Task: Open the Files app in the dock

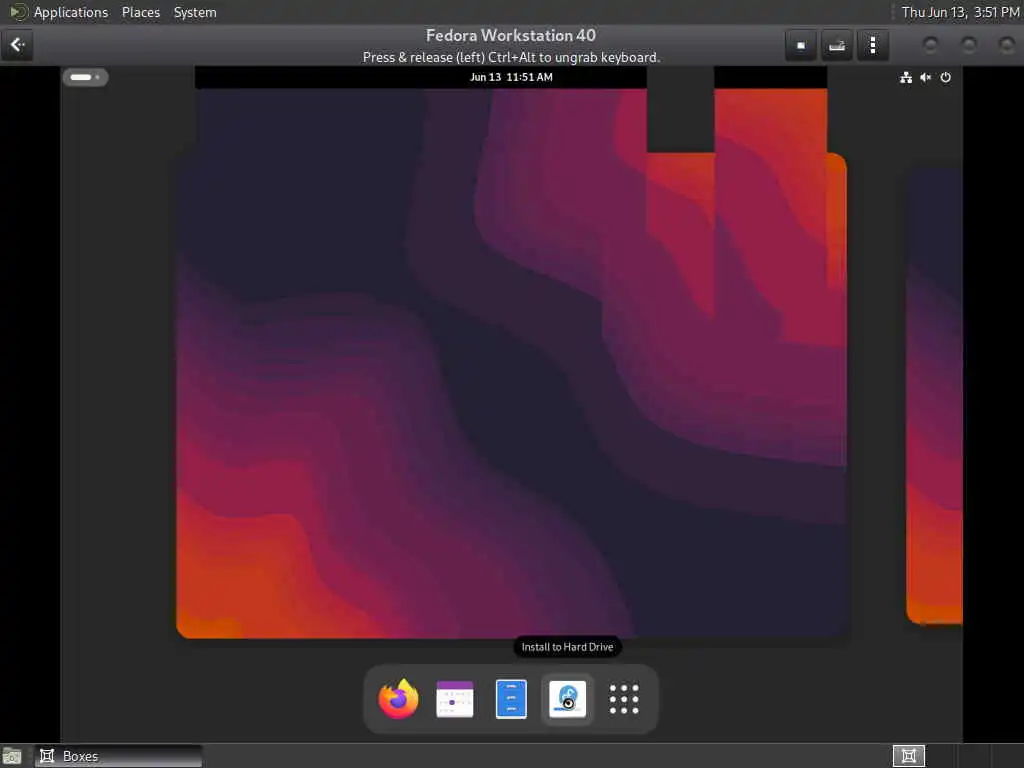Action: pos(511,699)
